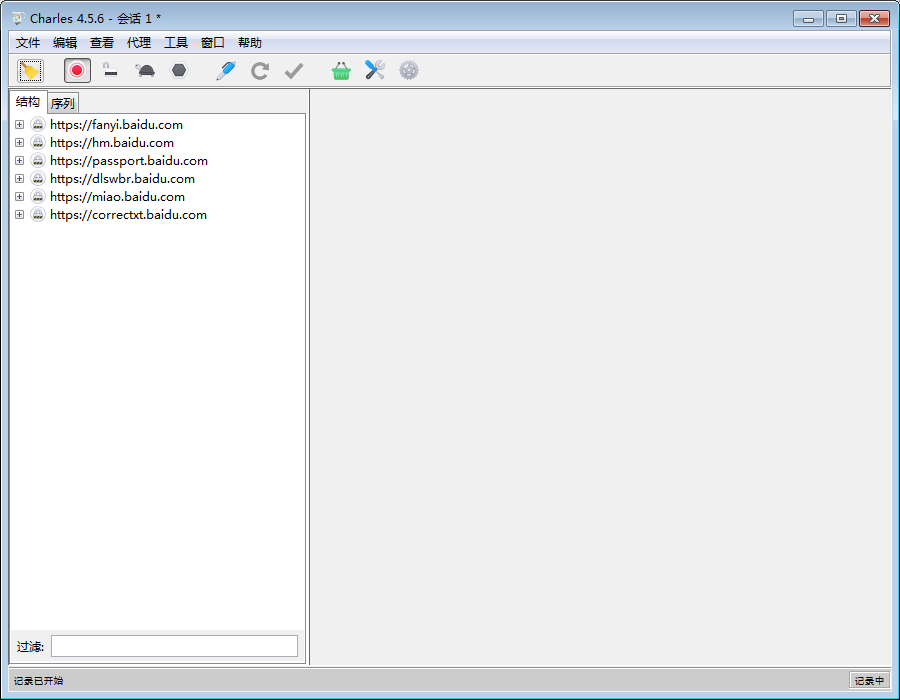Select https://correctxt.baidu.com host entry
Viewport: 900px width, 700px height.
coord(129,215)
